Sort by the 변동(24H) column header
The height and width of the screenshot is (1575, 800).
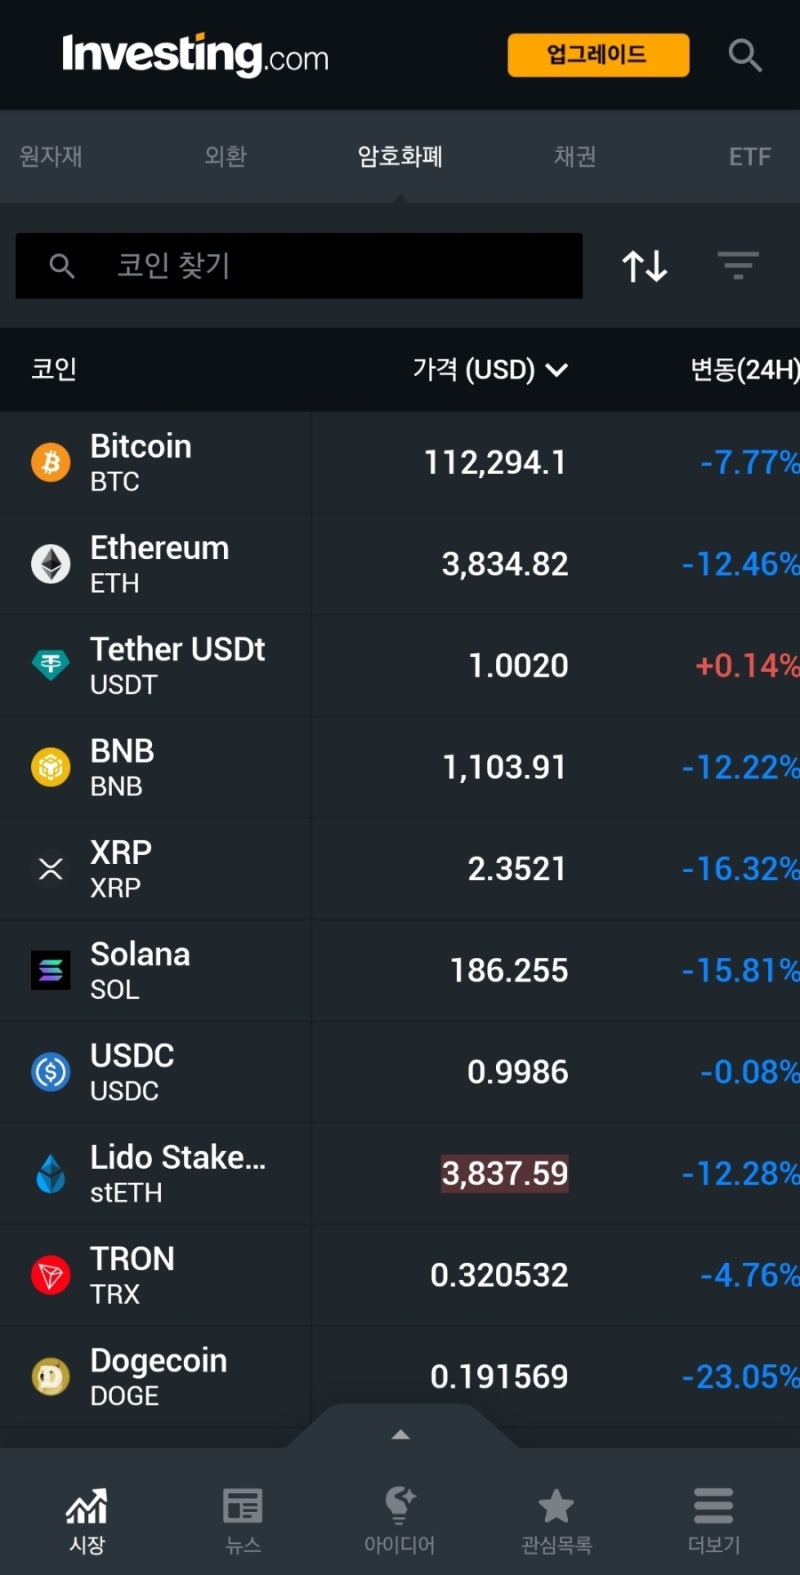744,370
